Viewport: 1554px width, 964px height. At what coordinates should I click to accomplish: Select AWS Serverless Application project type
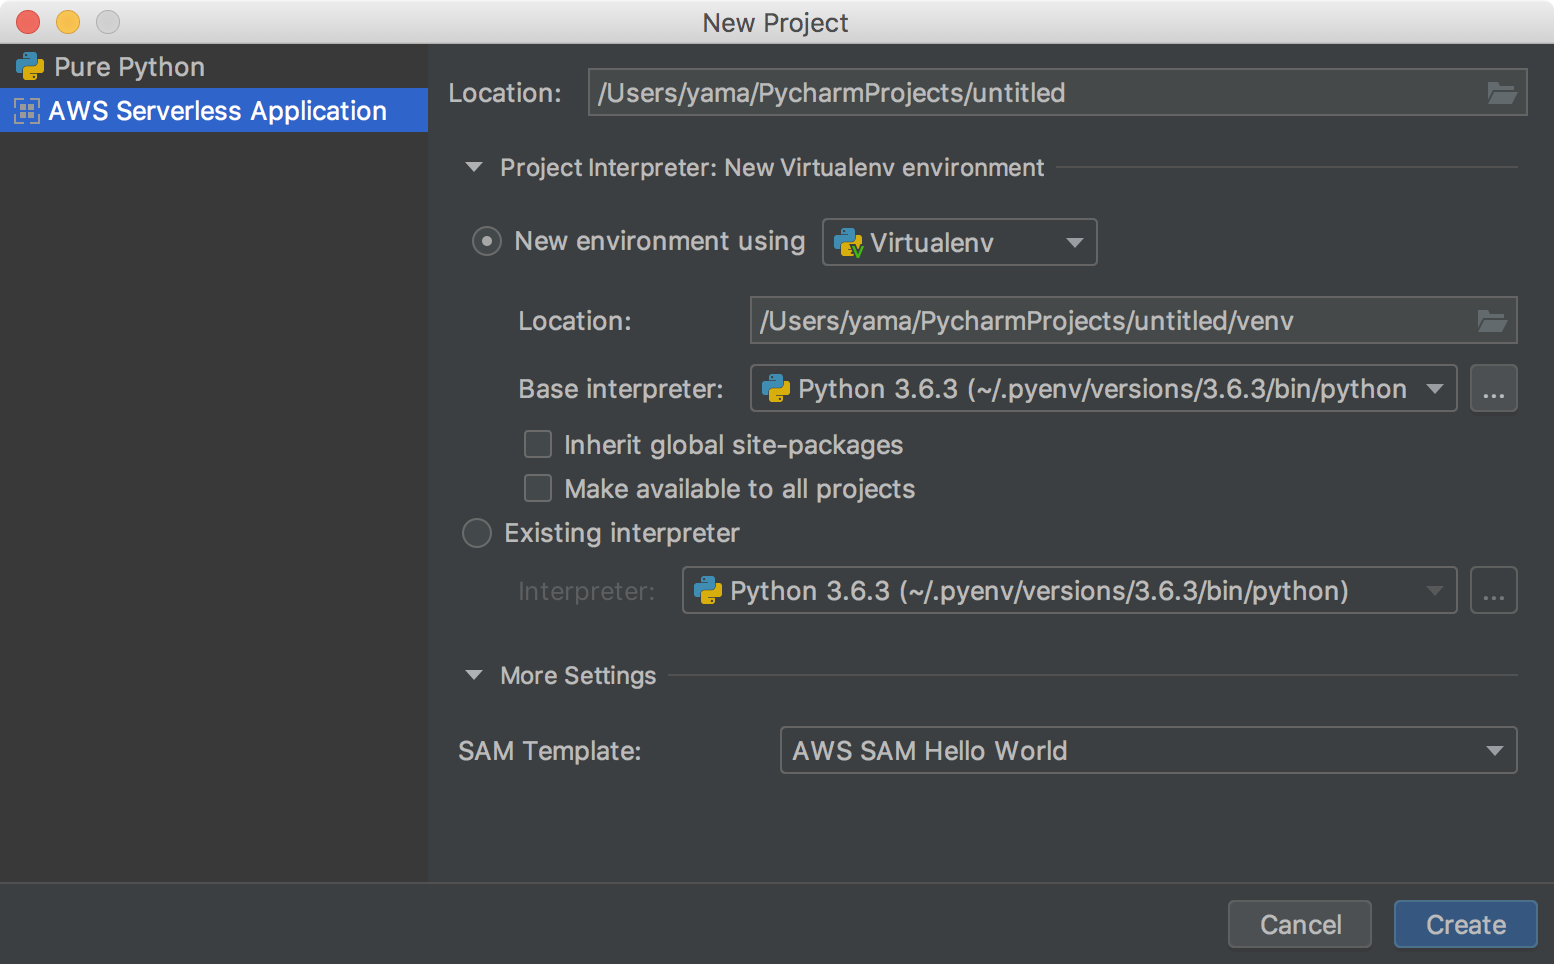coord(213,110)
